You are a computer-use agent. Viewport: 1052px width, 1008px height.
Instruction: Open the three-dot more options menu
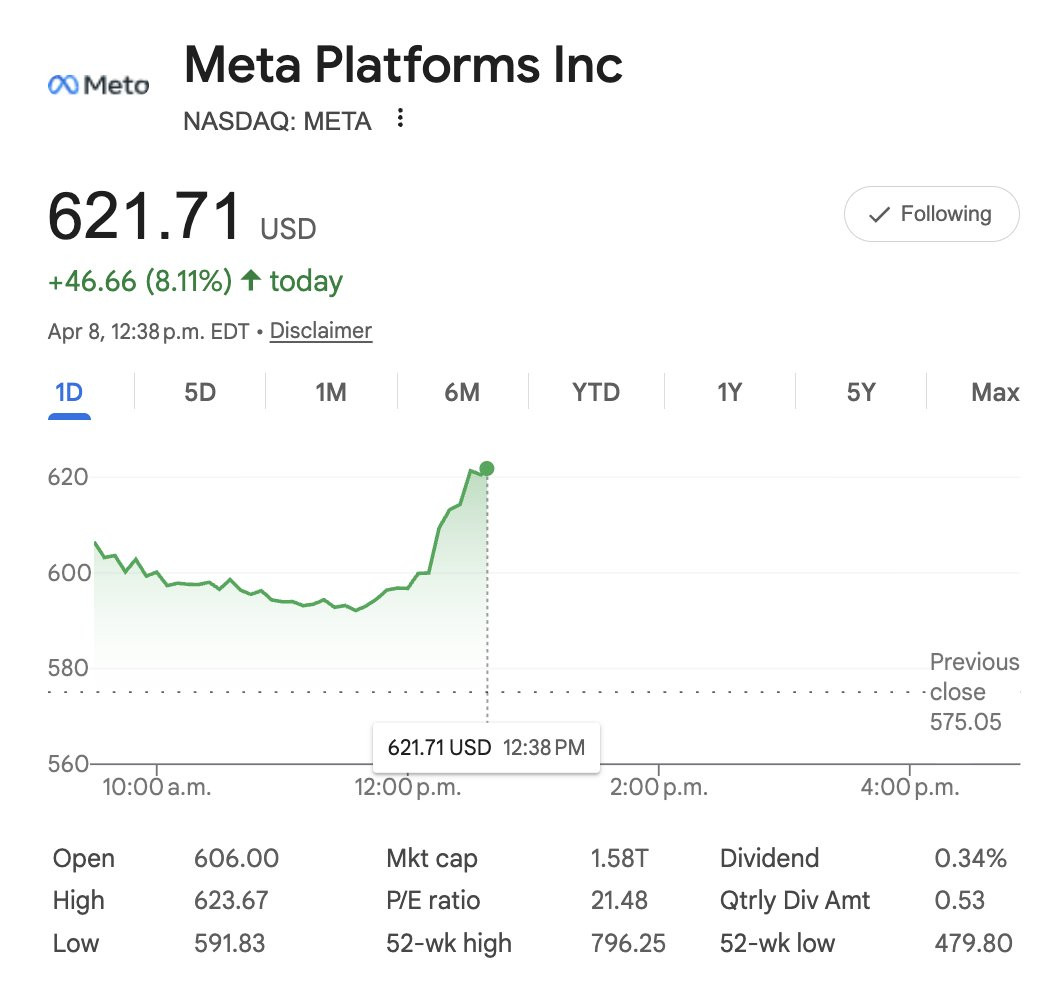400,119
